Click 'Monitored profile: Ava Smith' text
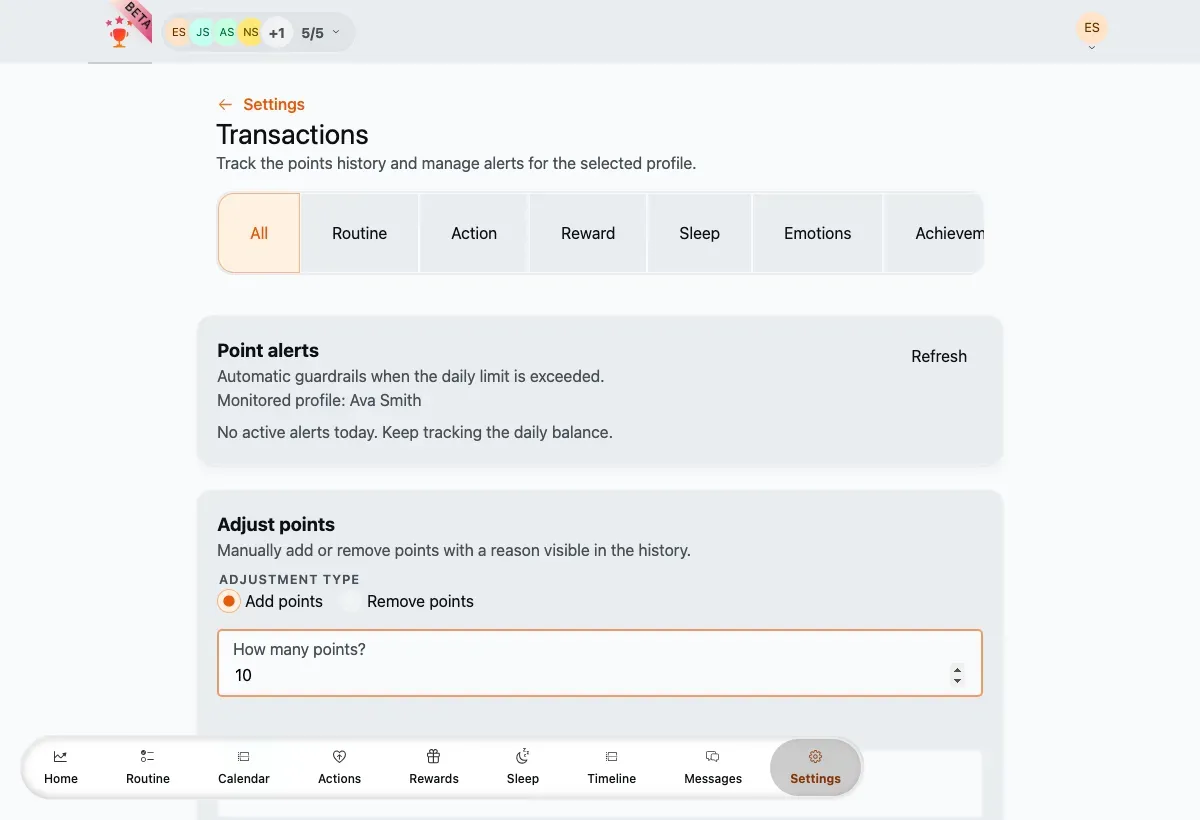1200x820 pixels. (319, 400)
